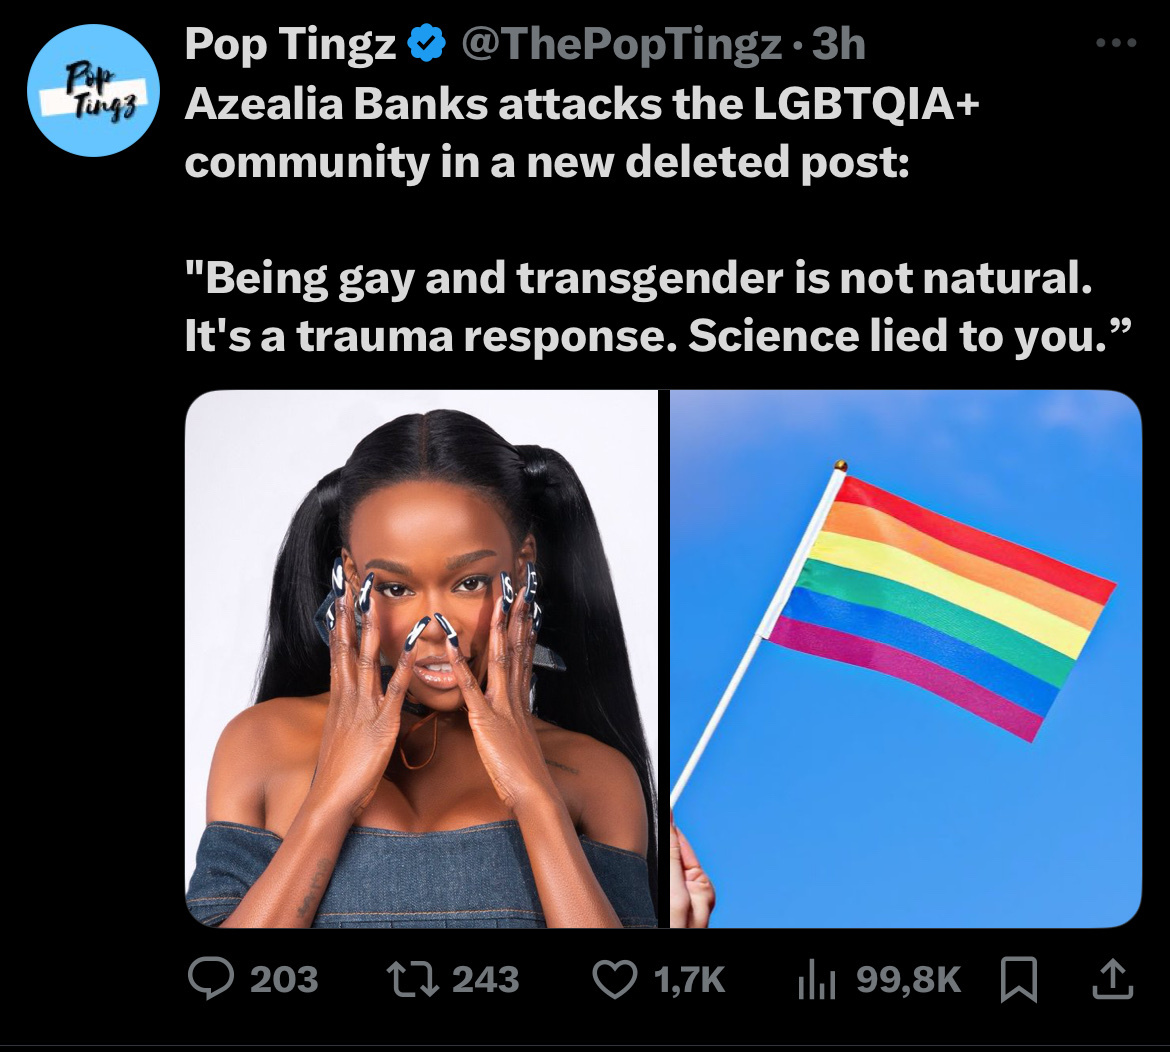Image resolution: width=1170 pixels, height=1052 pixels.
Task: Open the rainbow flag photo
Action: tap(906, 659)
